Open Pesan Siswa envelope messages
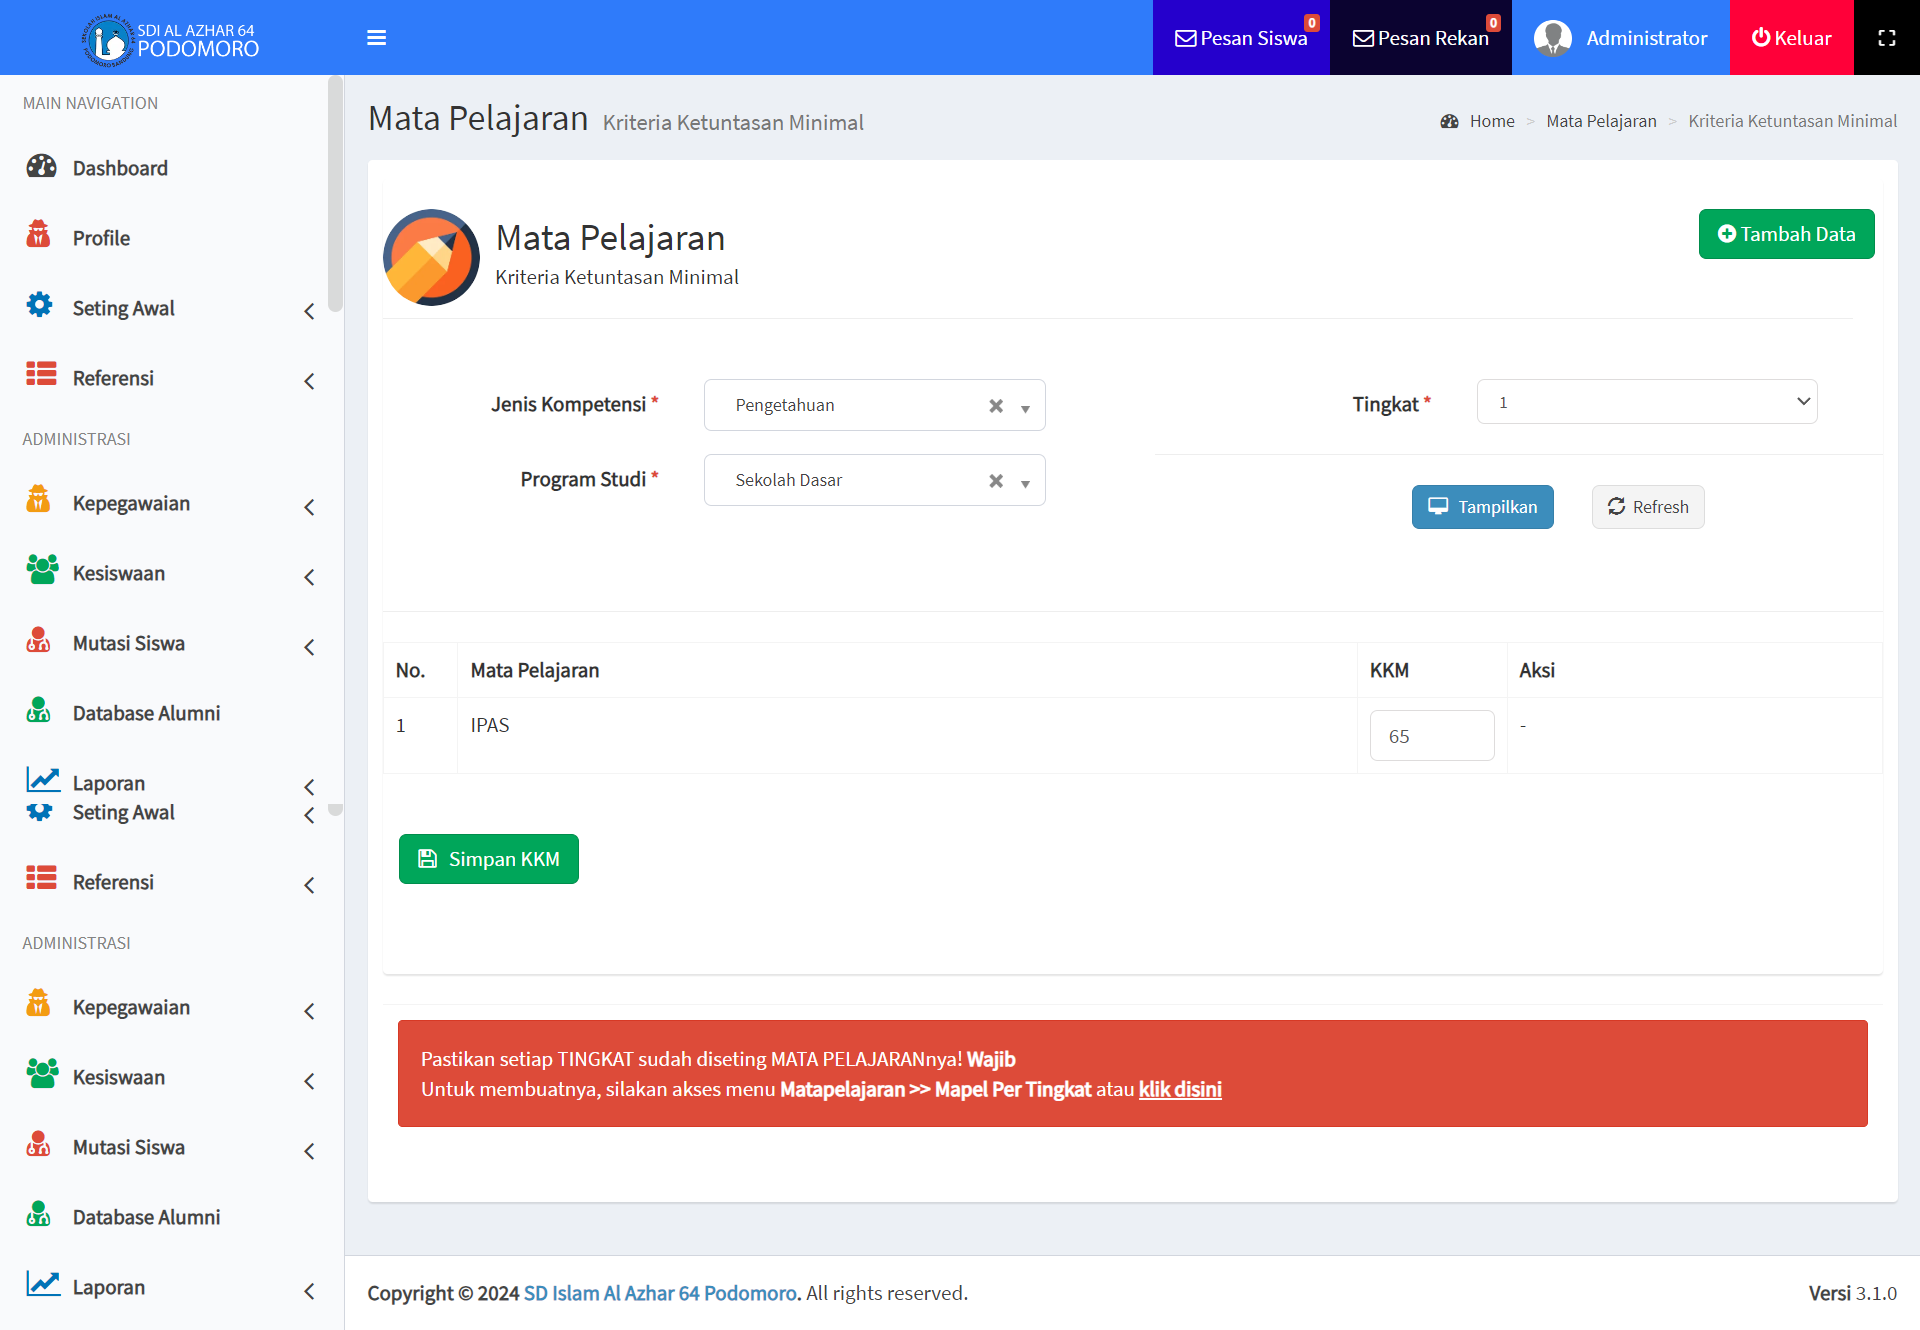This screenshot has width=1920, height=1330. (x=1240, y=38)
